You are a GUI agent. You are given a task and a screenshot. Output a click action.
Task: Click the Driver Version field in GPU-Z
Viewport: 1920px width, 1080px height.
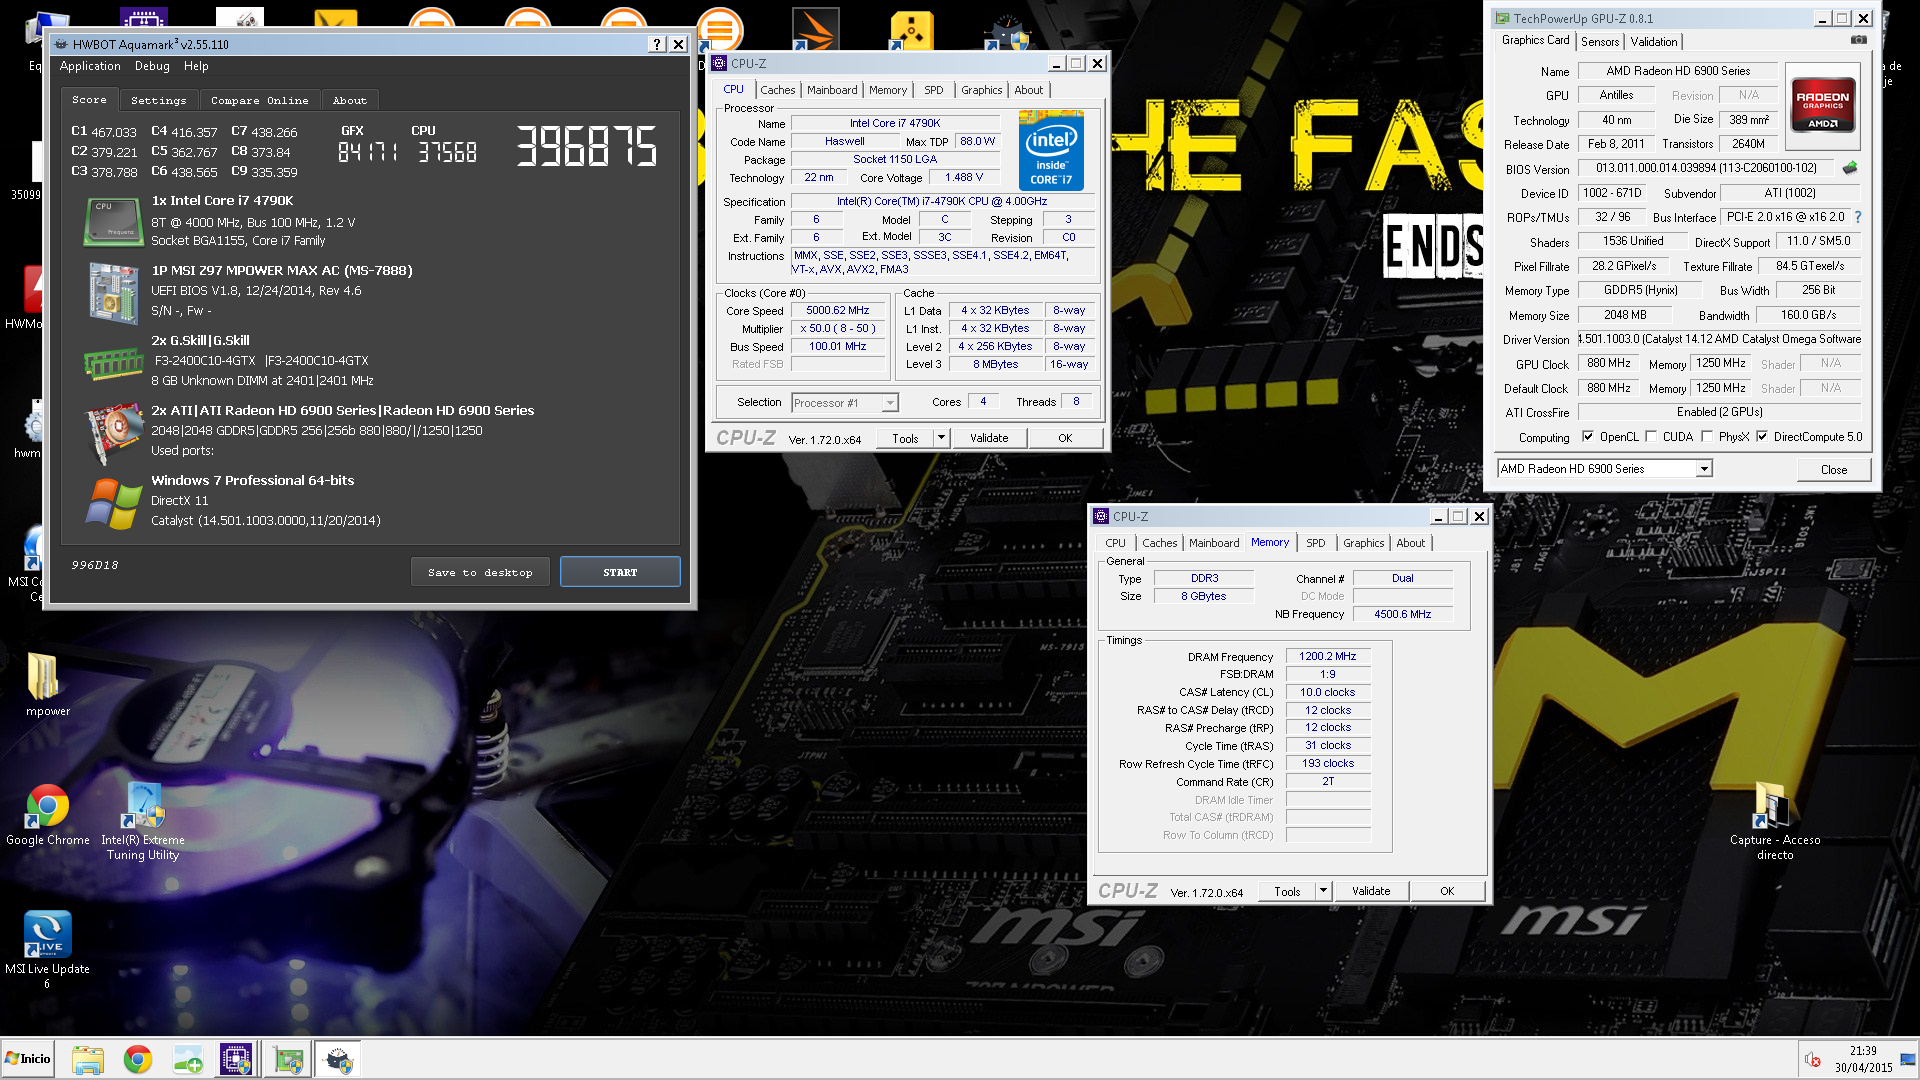coord(1720,339)
